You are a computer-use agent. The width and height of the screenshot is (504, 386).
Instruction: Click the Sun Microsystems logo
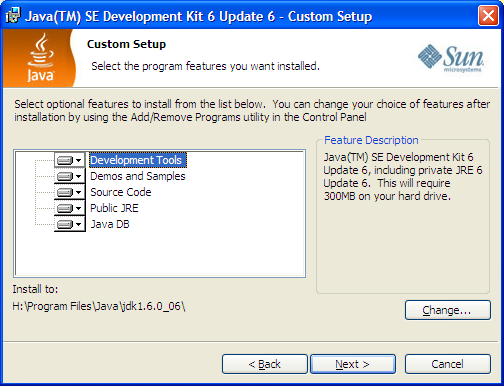pos(451,58)
